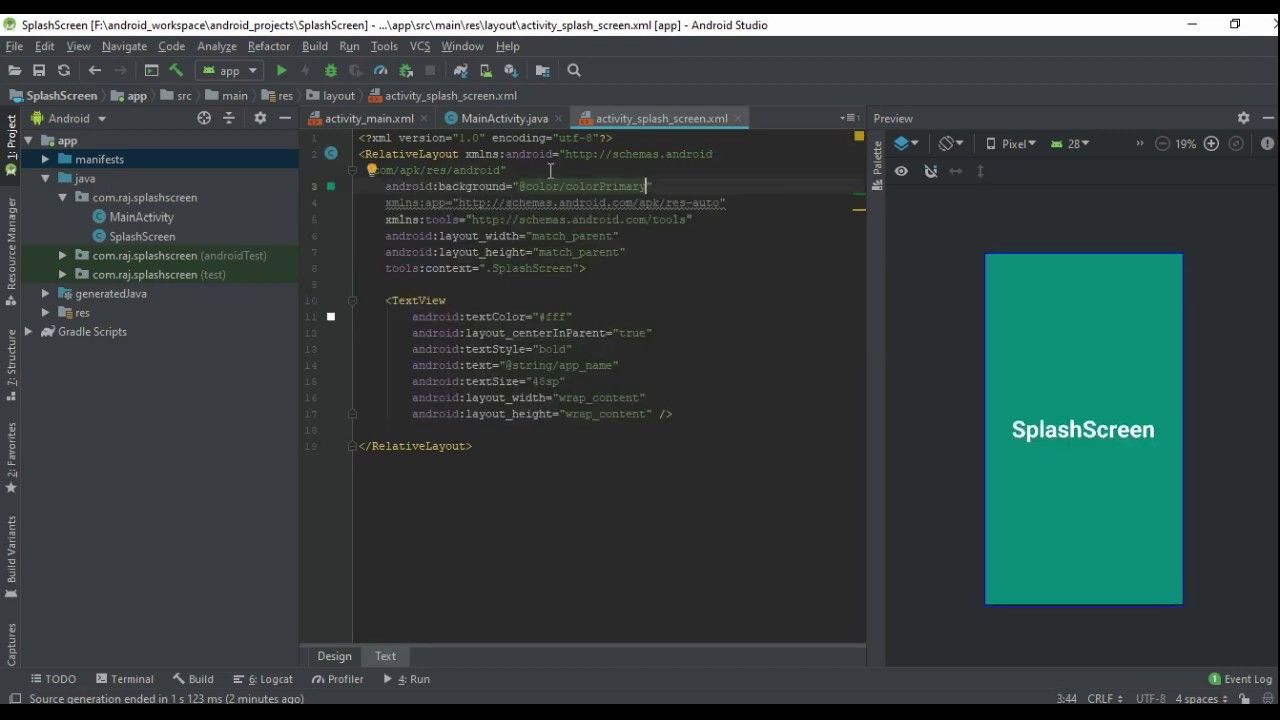Toggle the preview View Options eye icon
This screenshot has width=1280, height=720.
pos(901,171)
